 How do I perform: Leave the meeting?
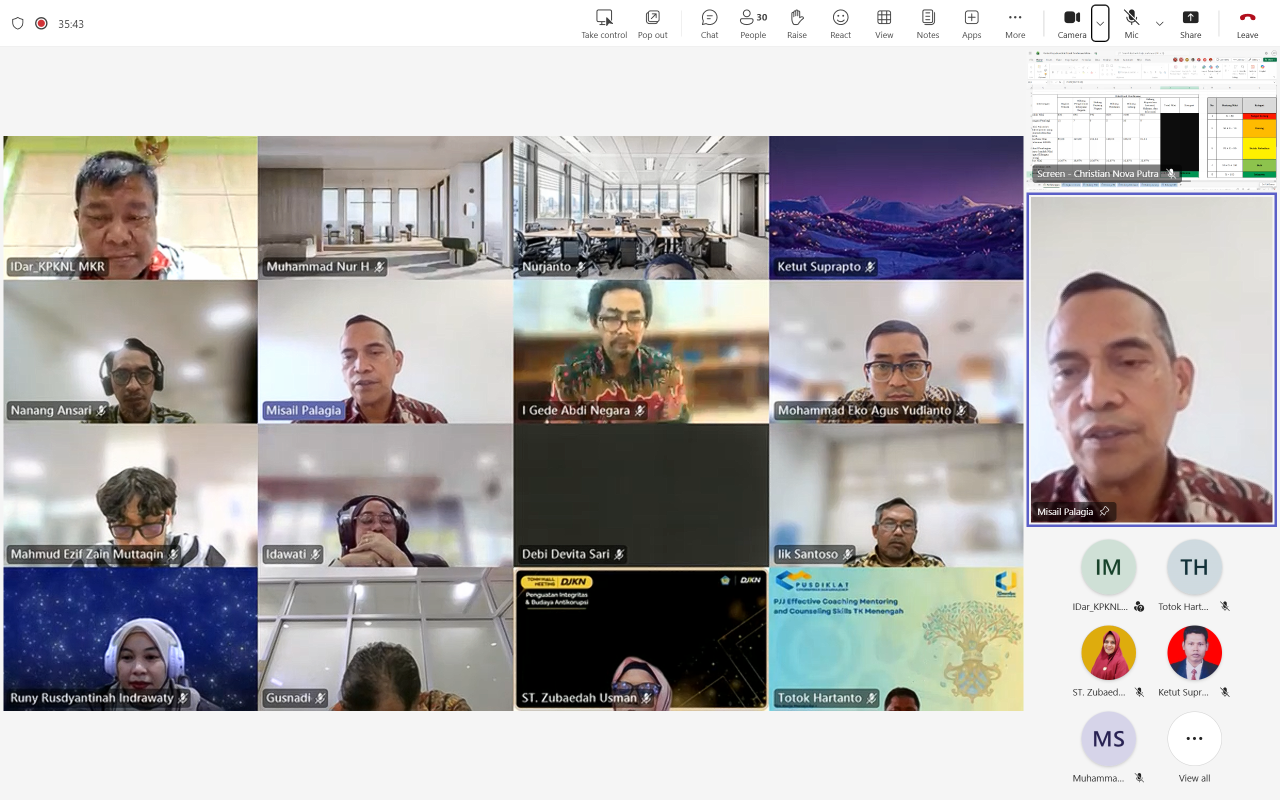click(x=1247, y=23)
